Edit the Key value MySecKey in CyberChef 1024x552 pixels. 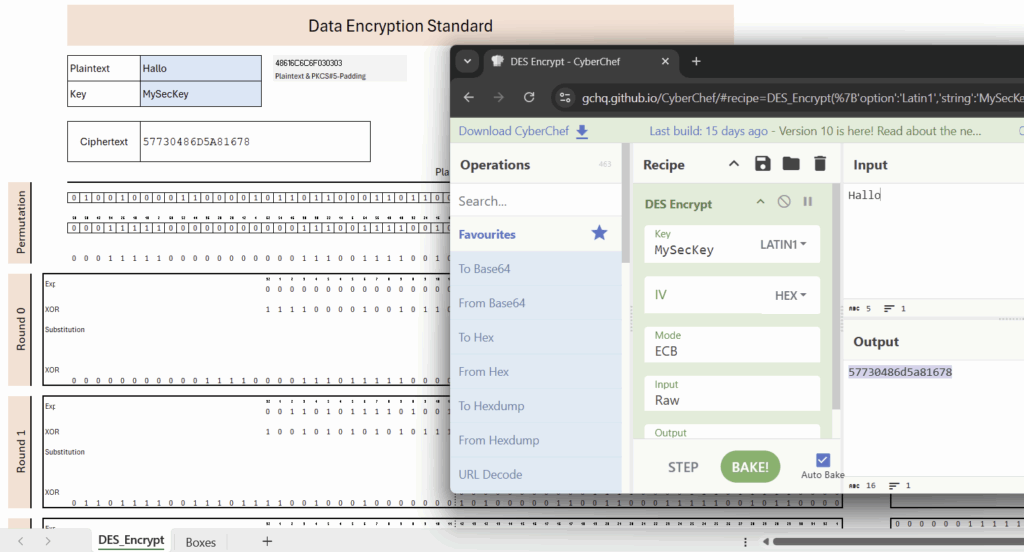click(684, 250)
